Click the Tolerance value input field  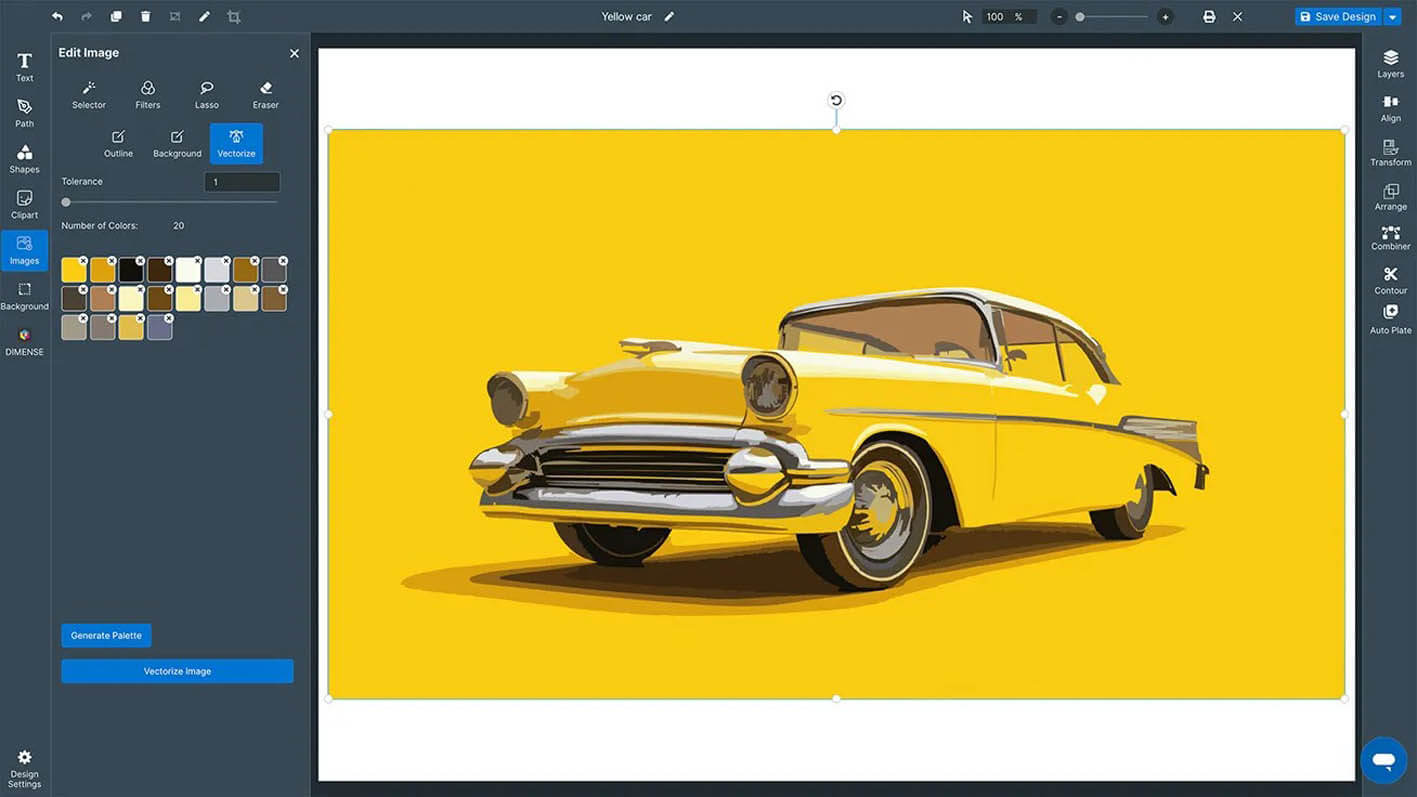242,182
